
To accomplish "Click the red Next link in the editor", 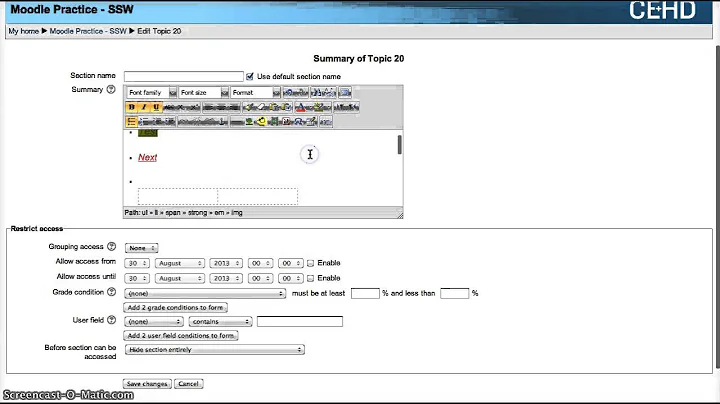I will (x=147, y=157).
